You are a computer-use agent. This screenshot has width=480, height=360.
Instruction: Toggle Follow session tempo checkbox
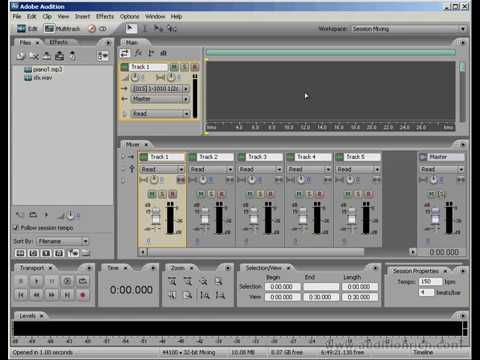point(16,228)
